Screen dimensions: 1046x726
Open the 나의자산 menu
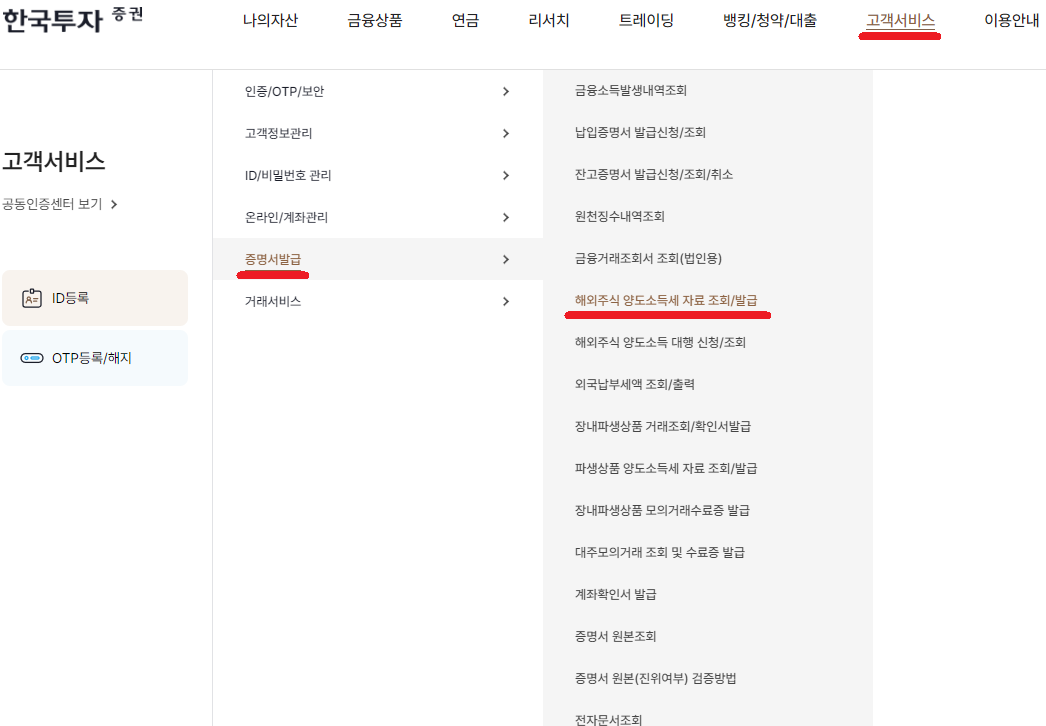tap(271, 19)
